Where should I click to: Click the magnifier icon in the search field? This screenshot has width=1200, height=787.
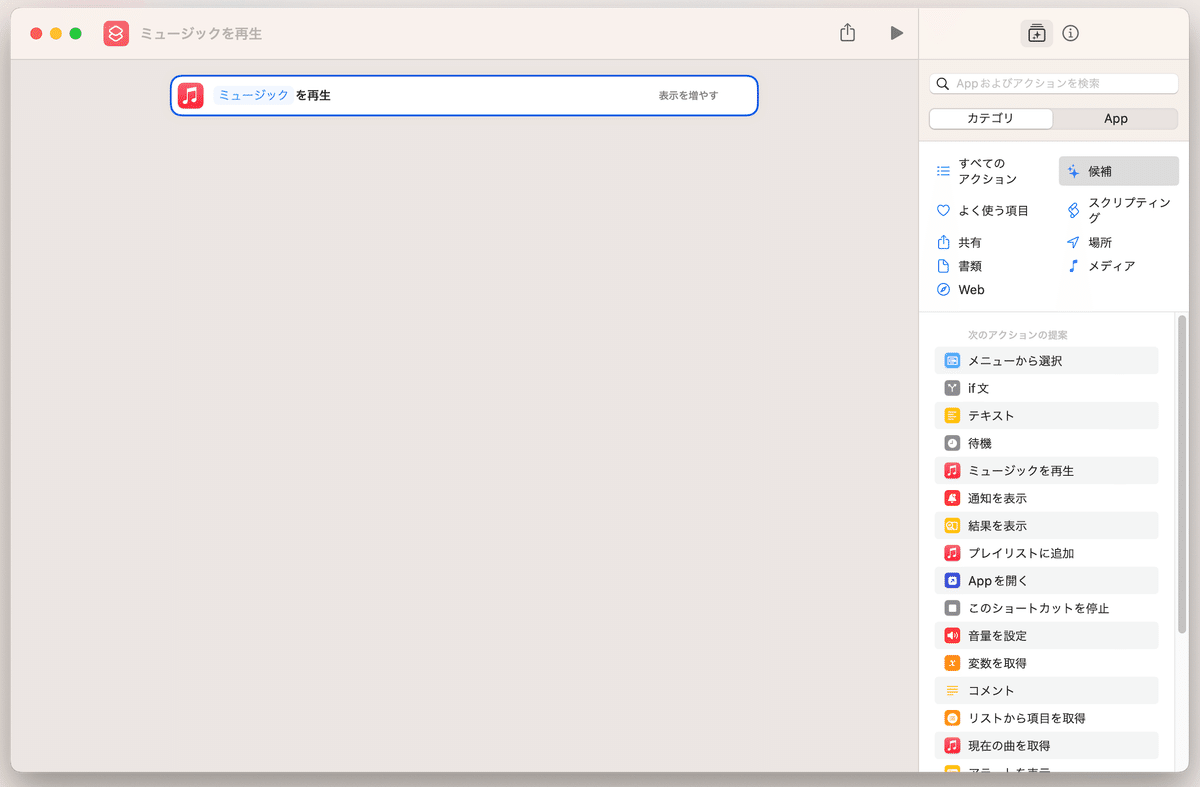943,84
